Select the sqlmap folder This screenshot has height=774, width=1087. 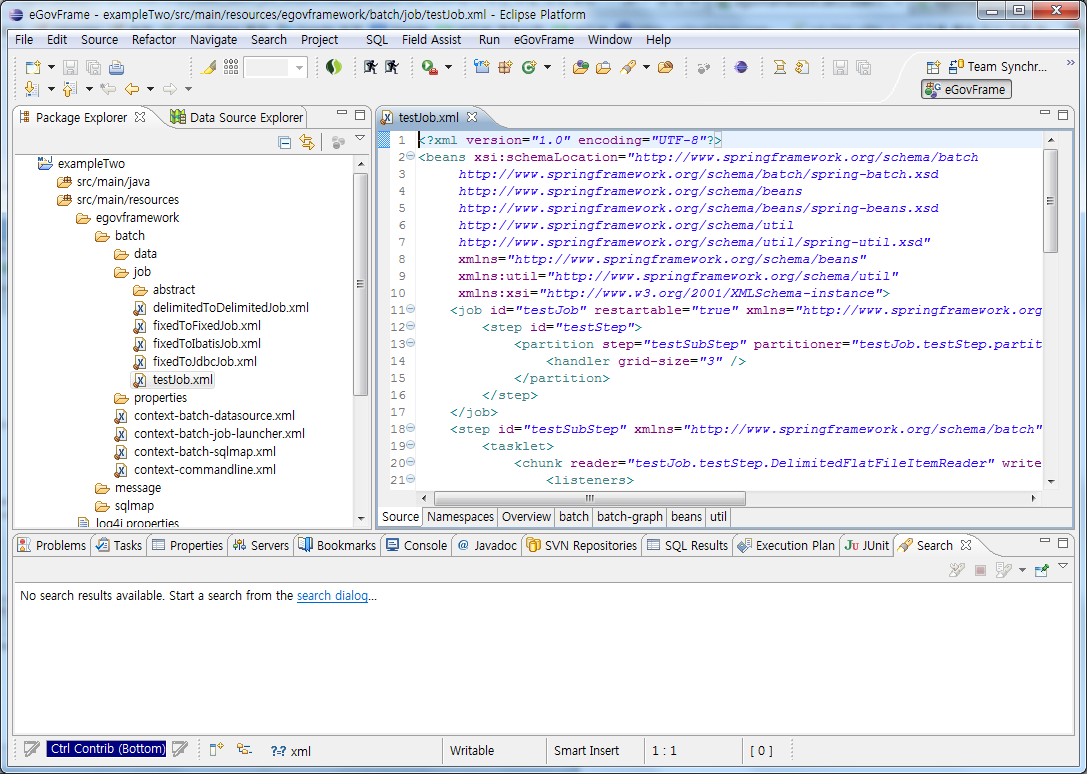click(125, 506)
